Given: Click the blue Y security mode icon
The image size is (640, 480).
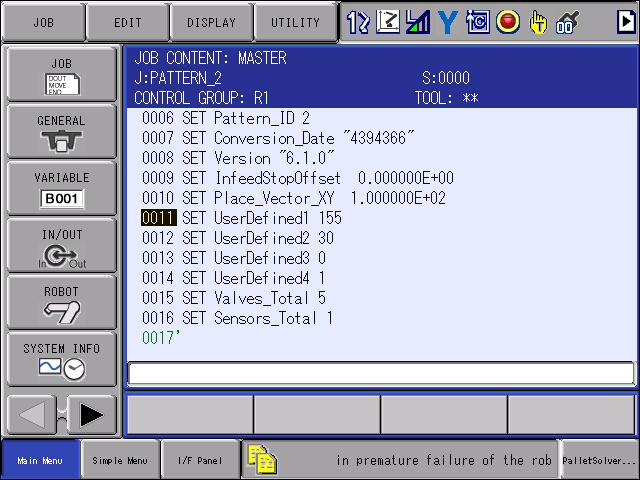Looking at the screenshot, I should 447,22.
